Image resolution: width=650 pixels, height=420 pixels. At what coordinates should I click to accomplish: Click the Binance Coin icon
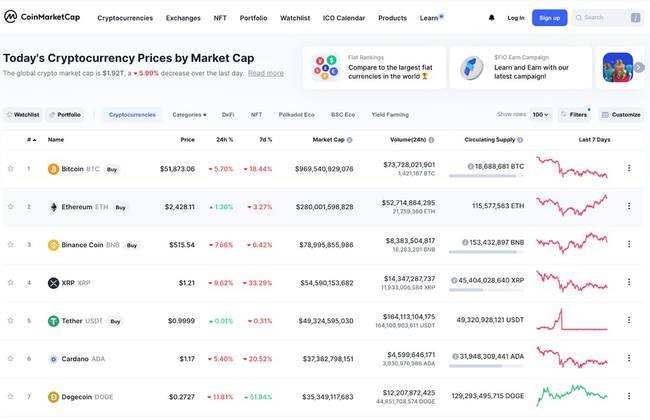coord(53,245)
